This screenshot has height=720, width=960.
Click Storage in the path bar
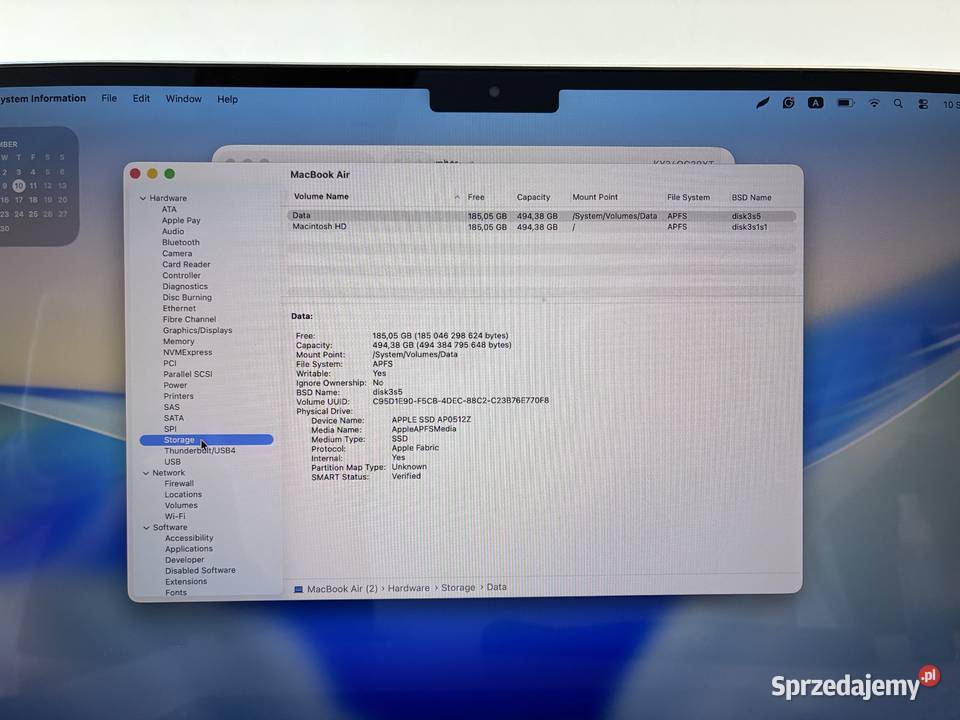tap(458, 588)
